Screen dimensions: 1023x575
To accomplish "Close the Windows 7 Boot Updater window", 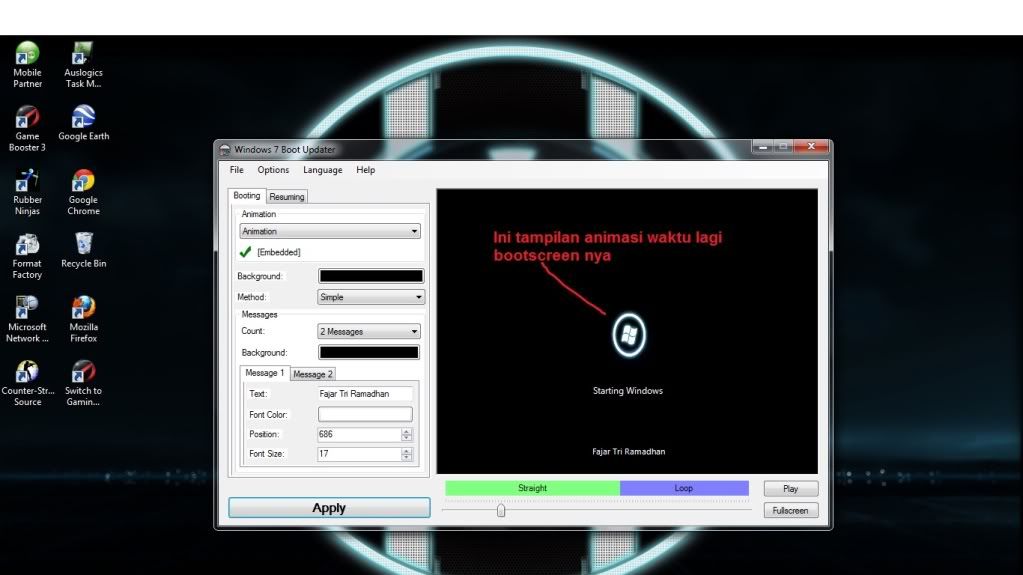I will (x=811, y=146).
